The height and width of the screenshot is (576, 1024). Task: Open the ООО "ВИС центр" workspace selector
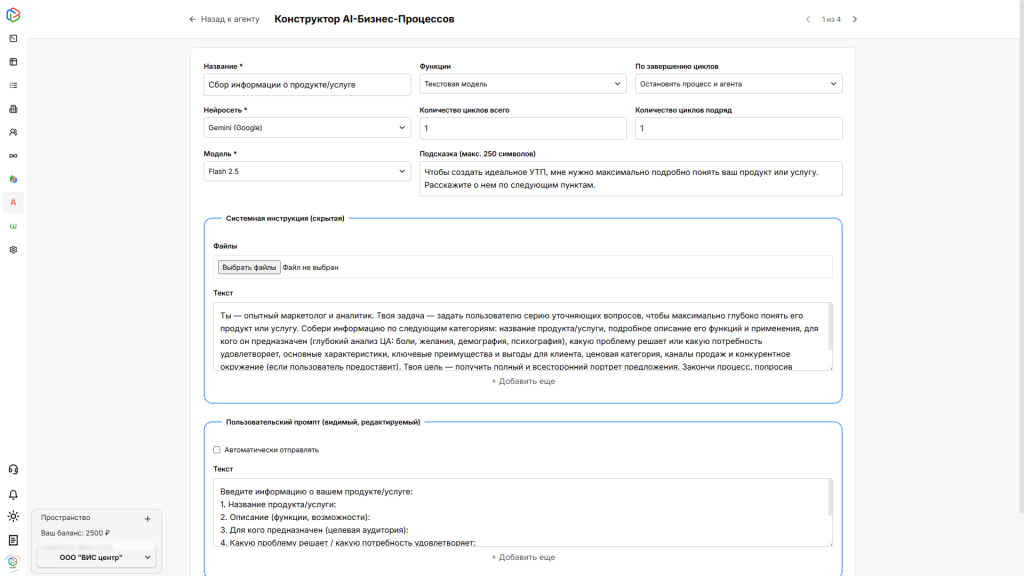click(x=97, y=557)
